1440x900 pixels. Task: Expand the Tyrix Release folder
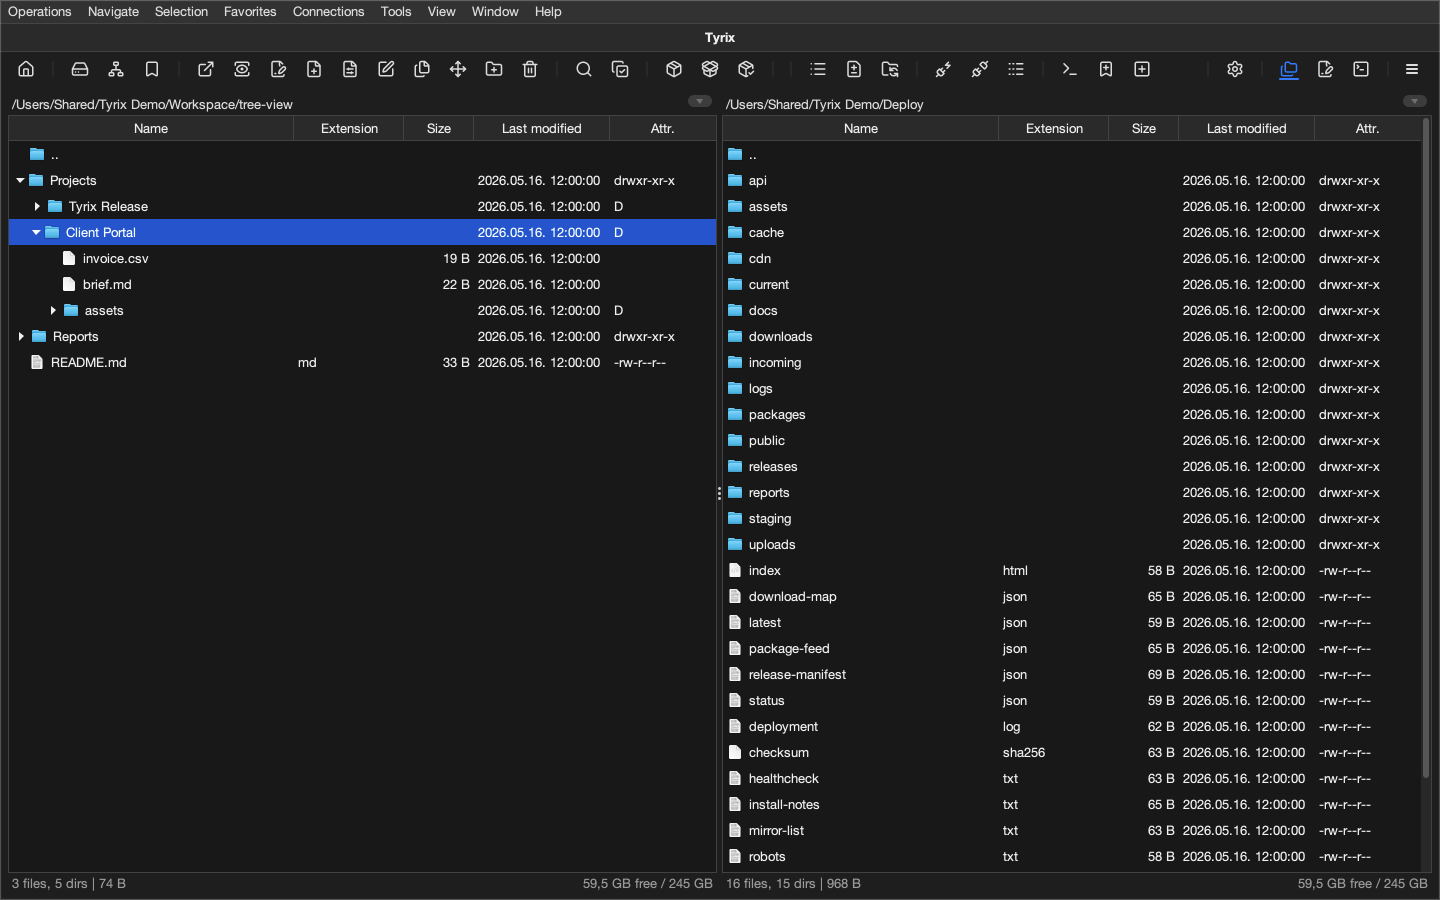pos(37,206)
